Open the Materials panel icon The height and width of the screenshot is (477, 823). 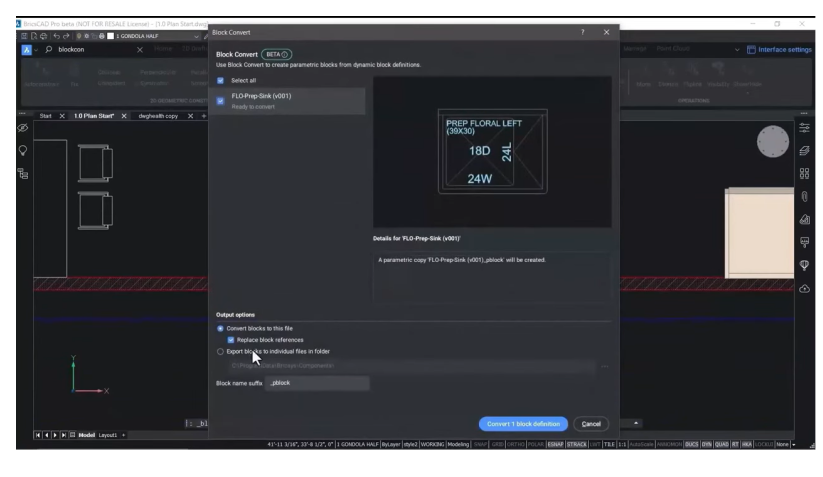pyautogui.click(x=804, y=219)
